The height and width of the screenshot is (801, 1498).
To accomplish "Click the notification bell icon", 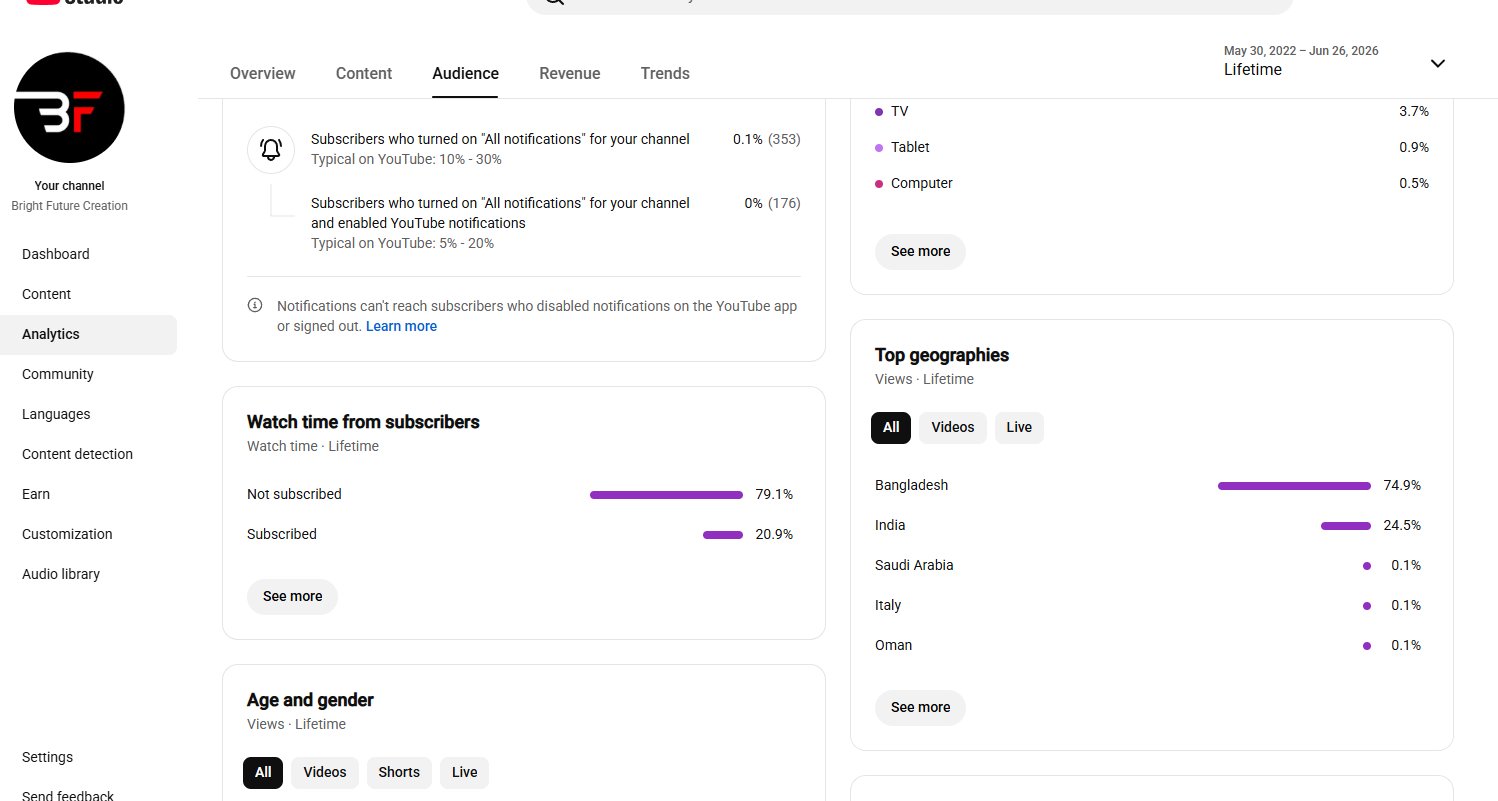I will point(271,150).
